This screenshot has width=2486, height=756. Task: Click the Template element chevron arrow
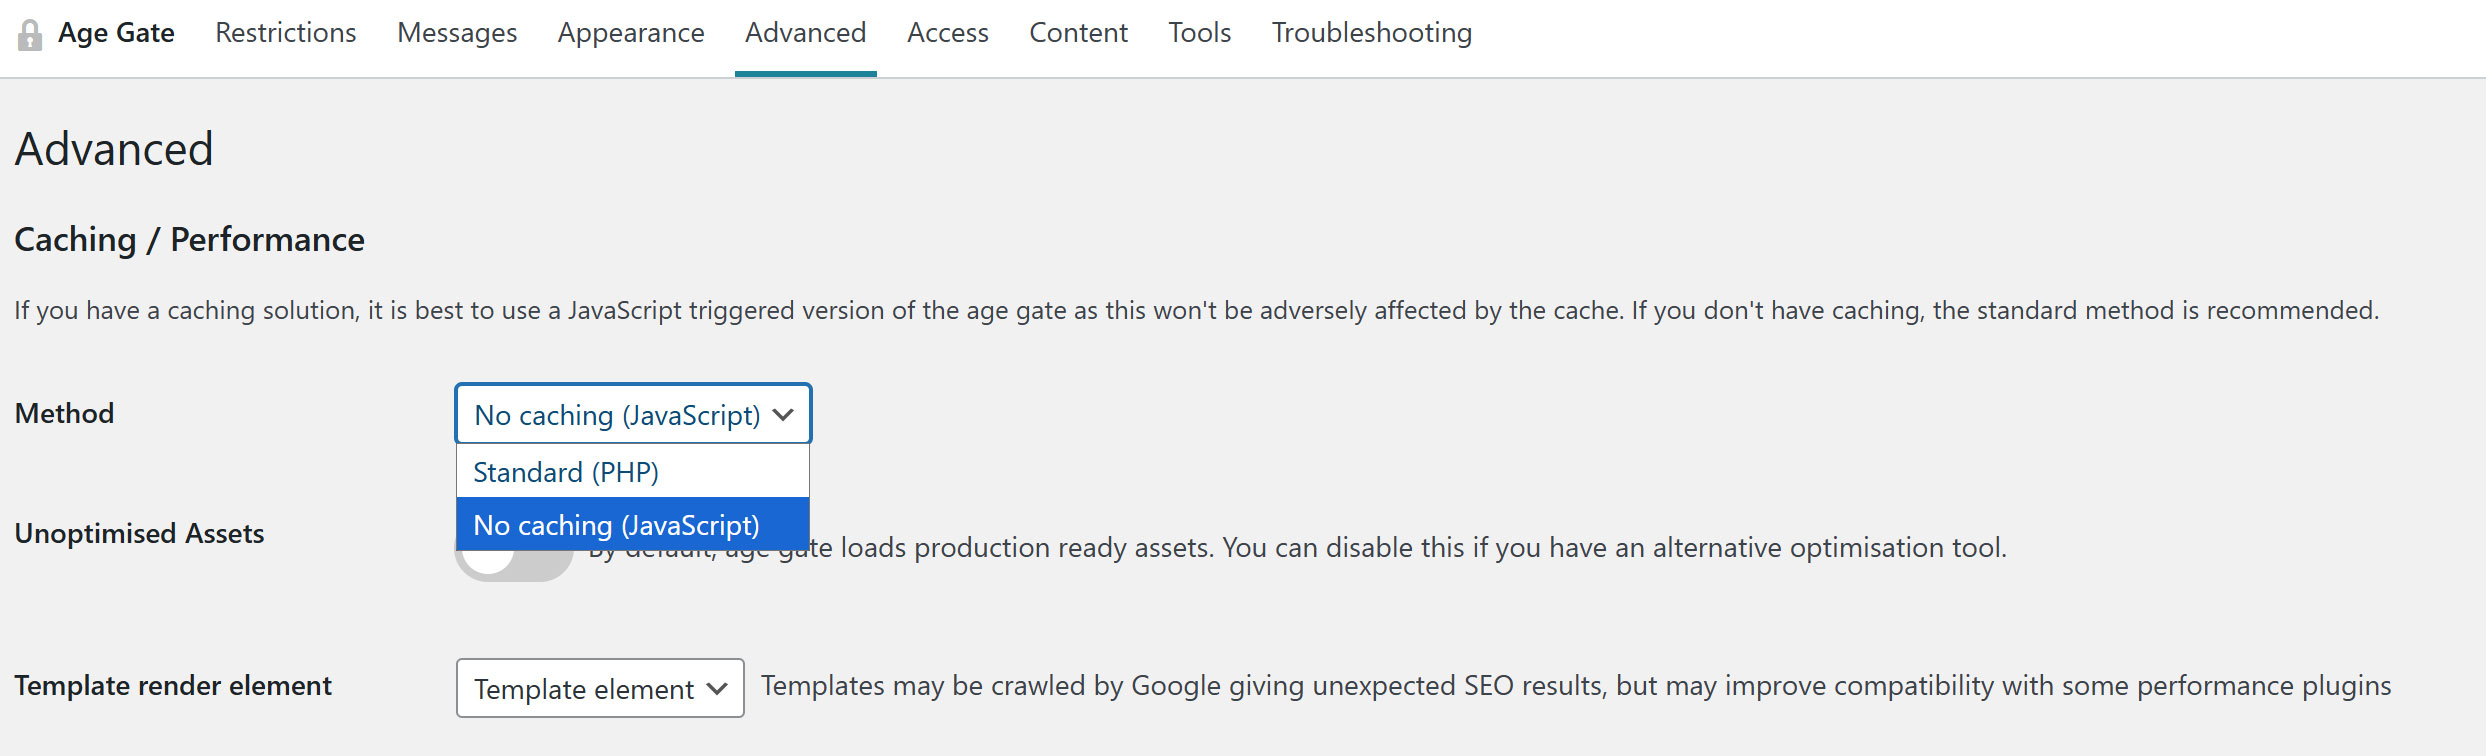tap(717, 689)
